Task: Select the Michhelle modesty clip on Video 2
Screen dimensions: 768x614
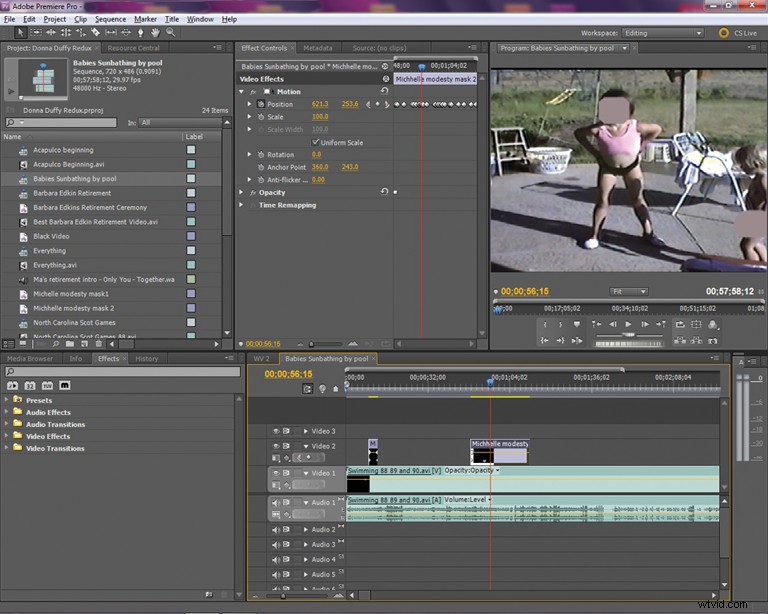Action: [499, 451]
